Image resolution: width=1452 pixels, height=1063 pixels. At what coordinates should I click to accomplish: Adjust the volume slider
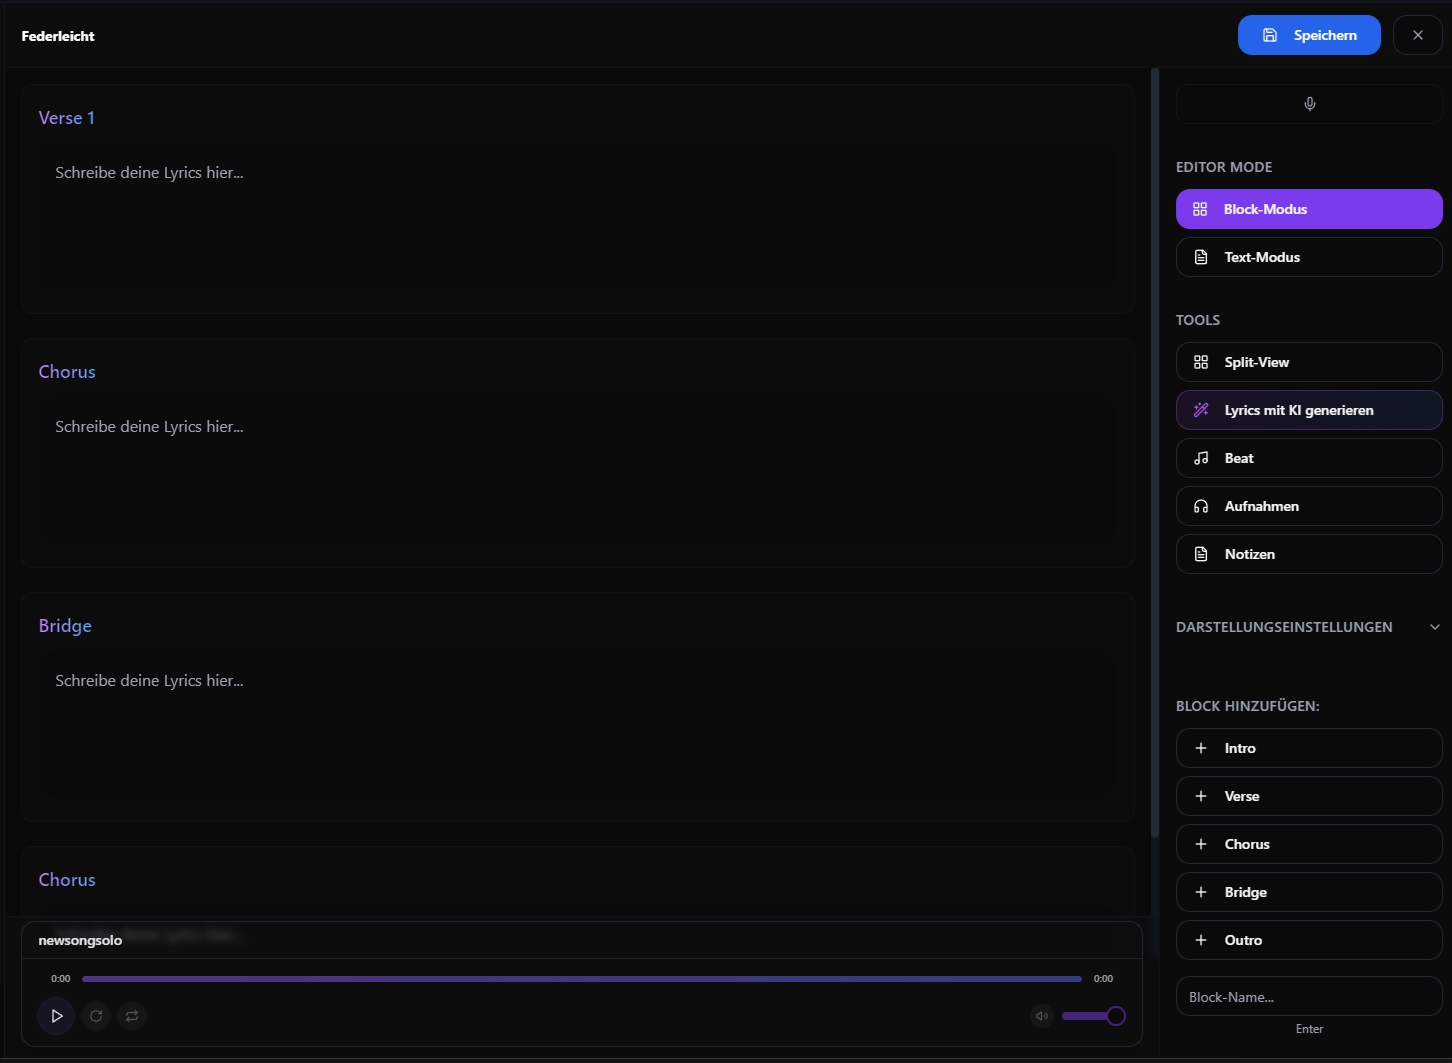[1092, 1016]
